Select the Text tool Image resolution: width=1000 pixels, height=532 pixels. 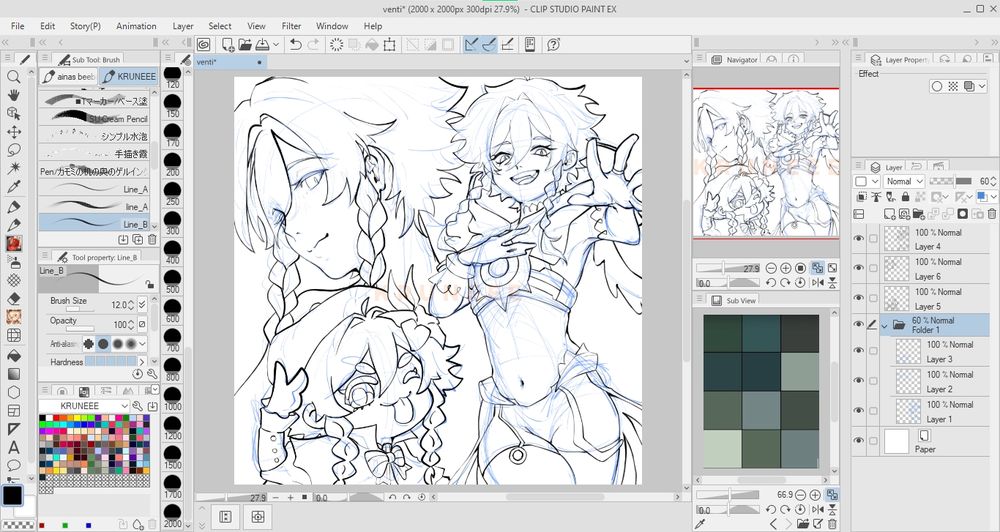(13, 447)
